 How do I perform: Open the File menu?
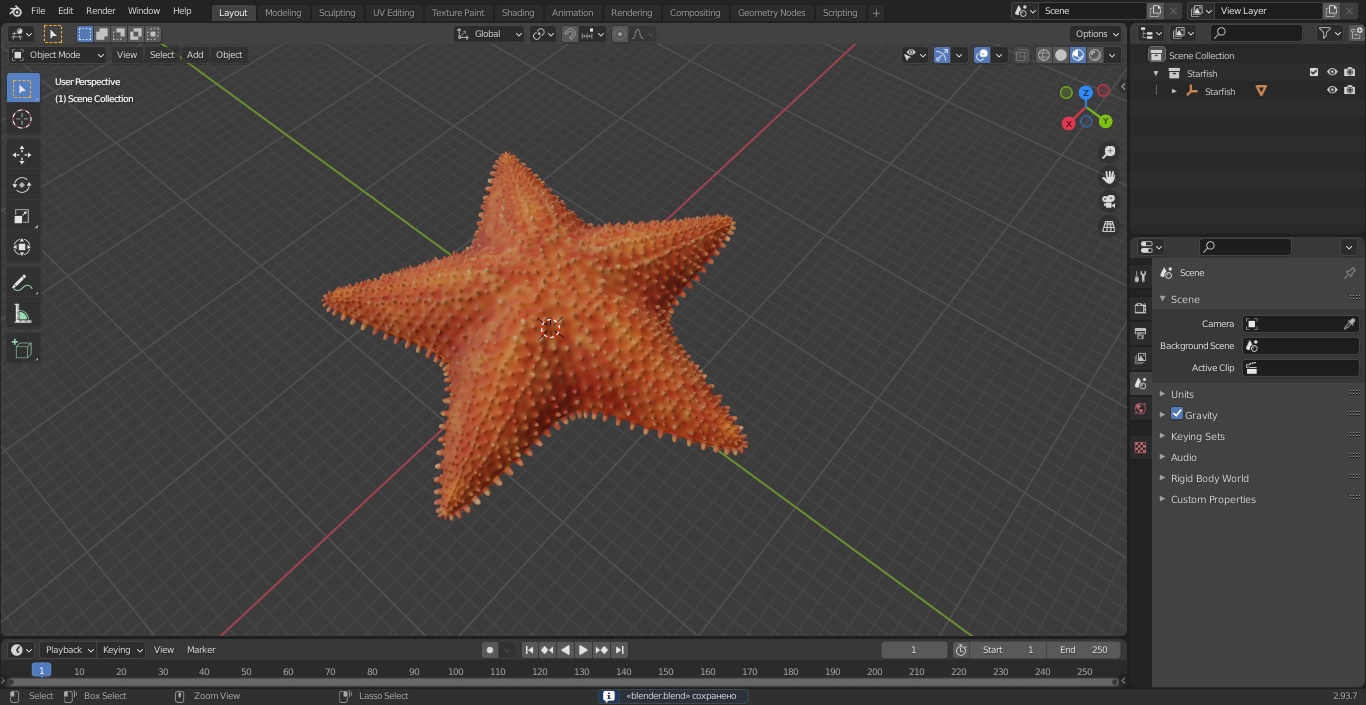pos(38,11)
